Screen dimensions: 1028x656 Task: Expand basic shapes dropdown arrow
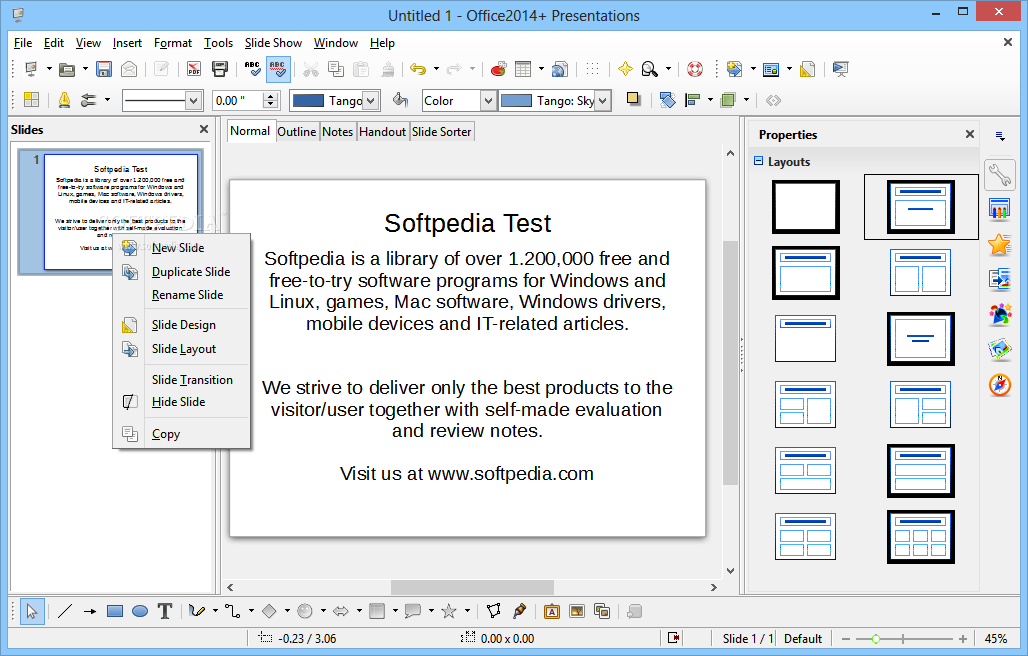[287, 611]
